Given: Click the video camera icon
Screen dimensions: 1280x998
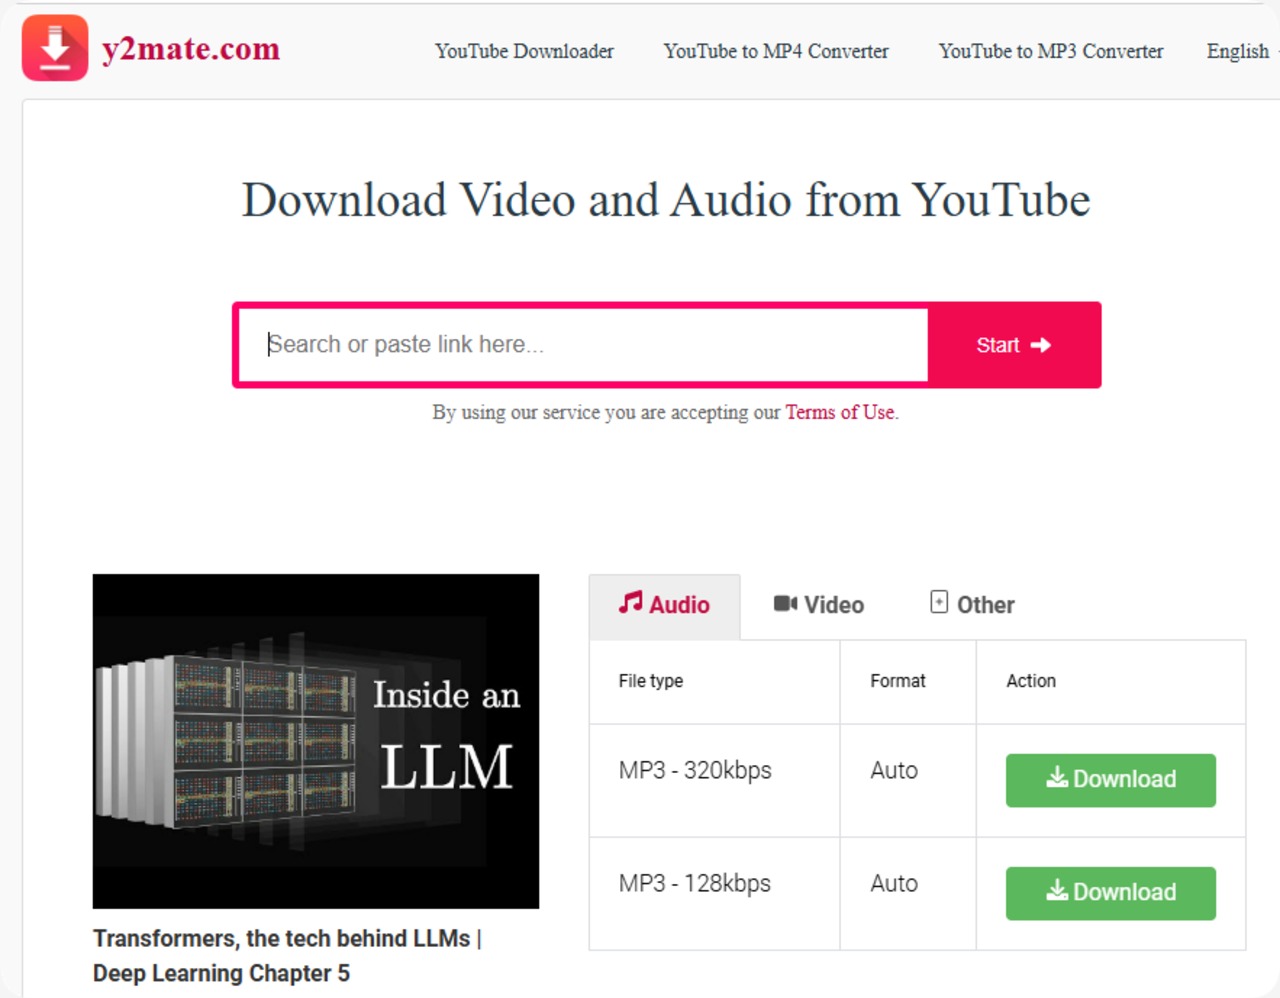Looking at the screenshot, I should 785,603.
